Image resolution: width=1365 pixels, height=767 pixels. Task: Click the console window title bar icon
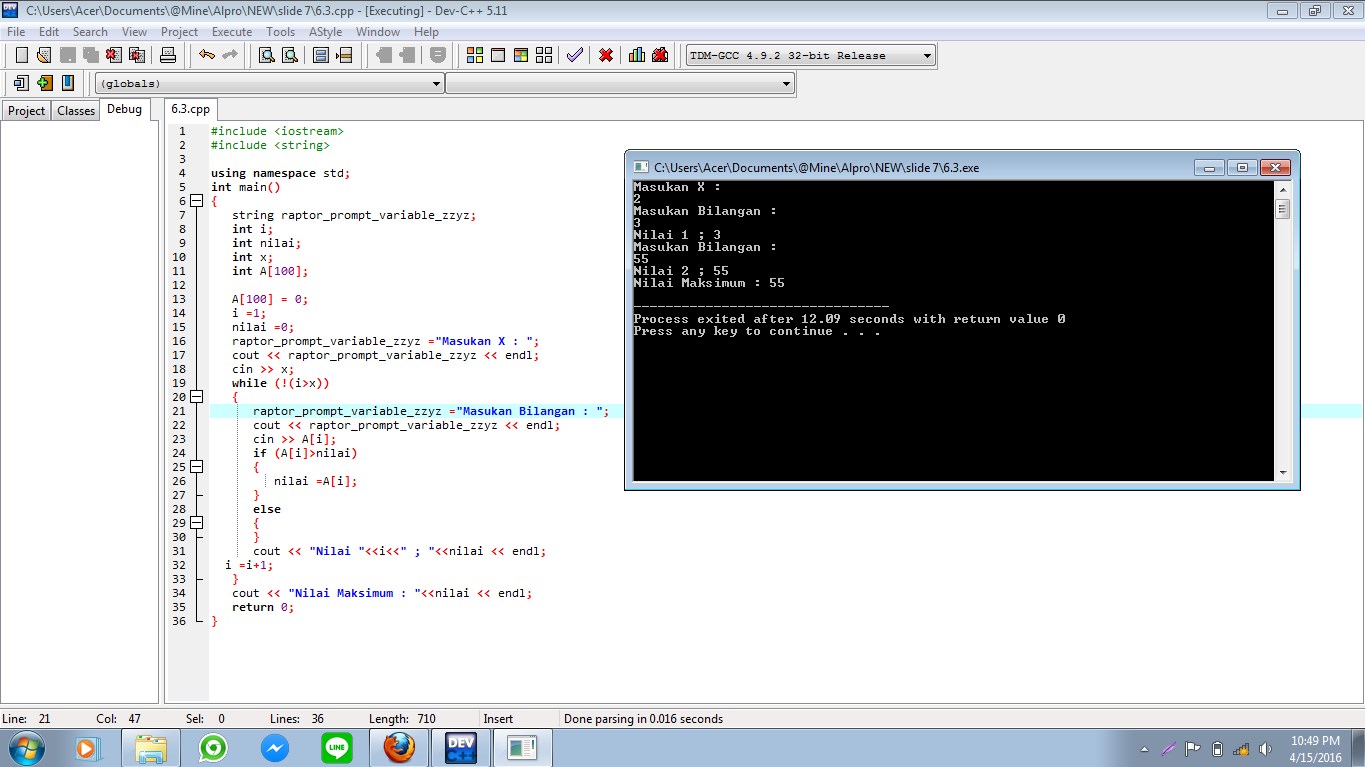point(641,167)
